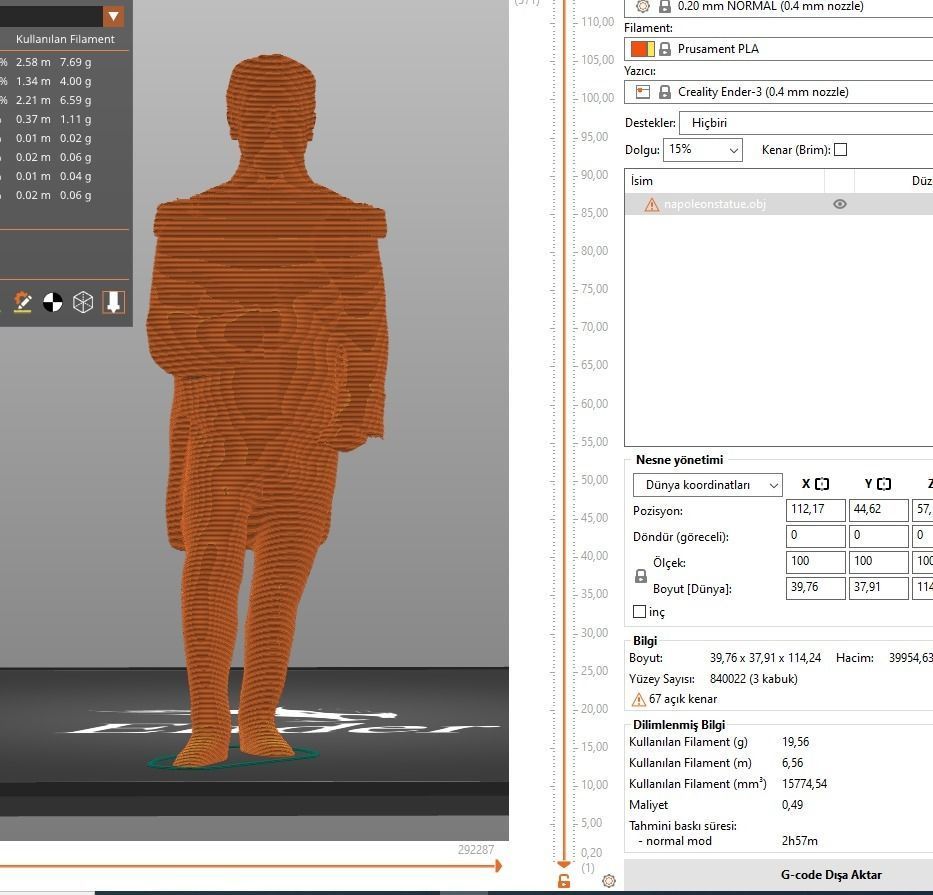The width and height of the screenshot is (933, 895).
Task: Click the paint-on seam pencil icon
Action: coord(23,302)
